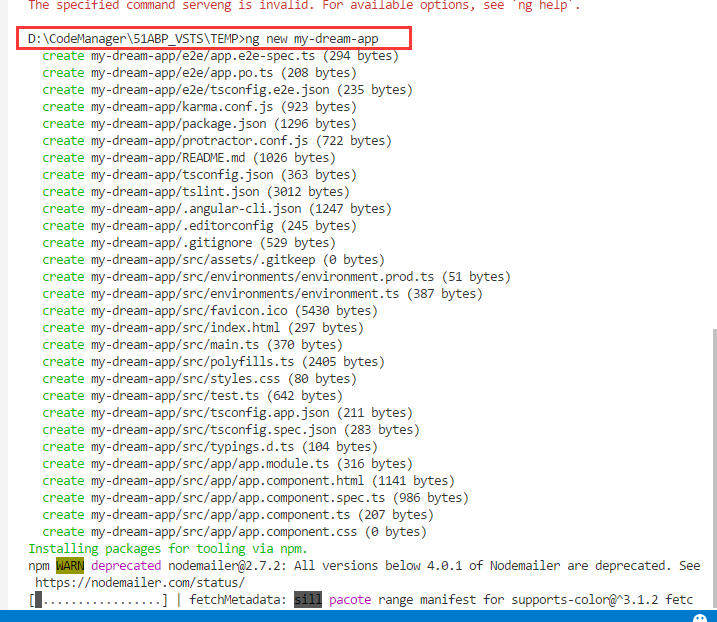Screen dimensions: 717x622
Task: Click the tsconfig.spec.json (283 bytes) line
Action: 231,429
